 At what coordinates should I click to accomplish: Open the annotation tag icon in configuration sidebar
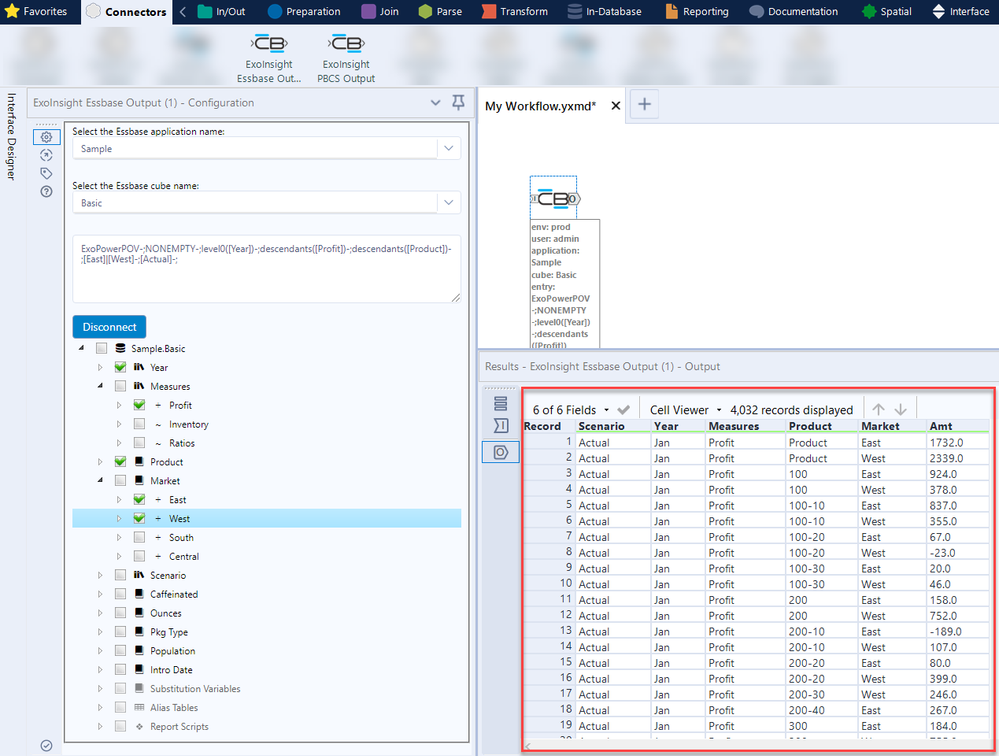click(47, 173)
